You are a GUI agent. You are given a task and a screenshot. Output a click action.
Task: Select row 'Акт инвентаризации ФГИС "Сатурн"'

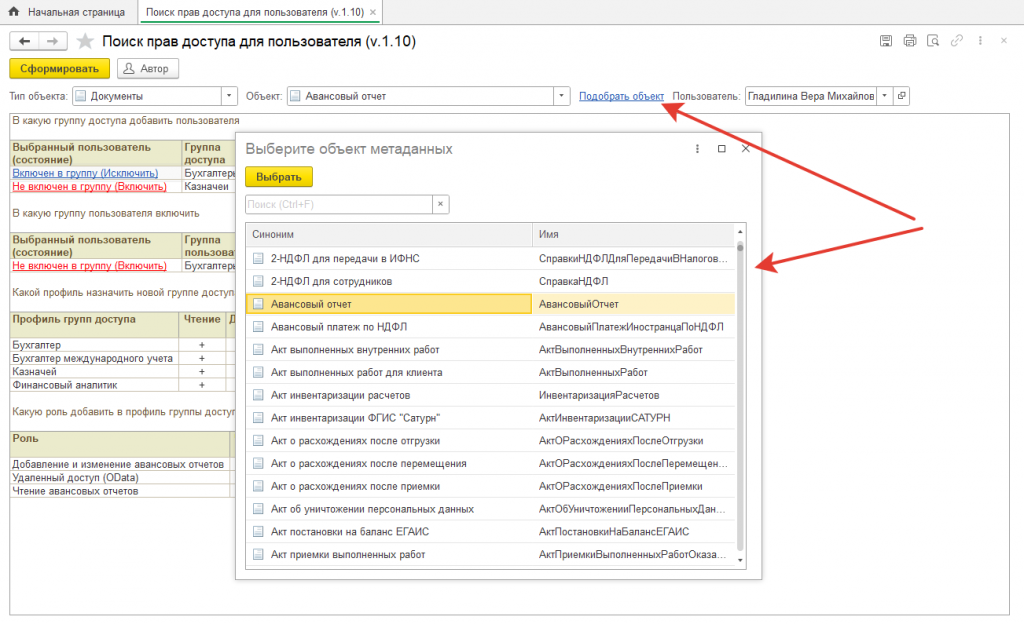tap(490, 418)
